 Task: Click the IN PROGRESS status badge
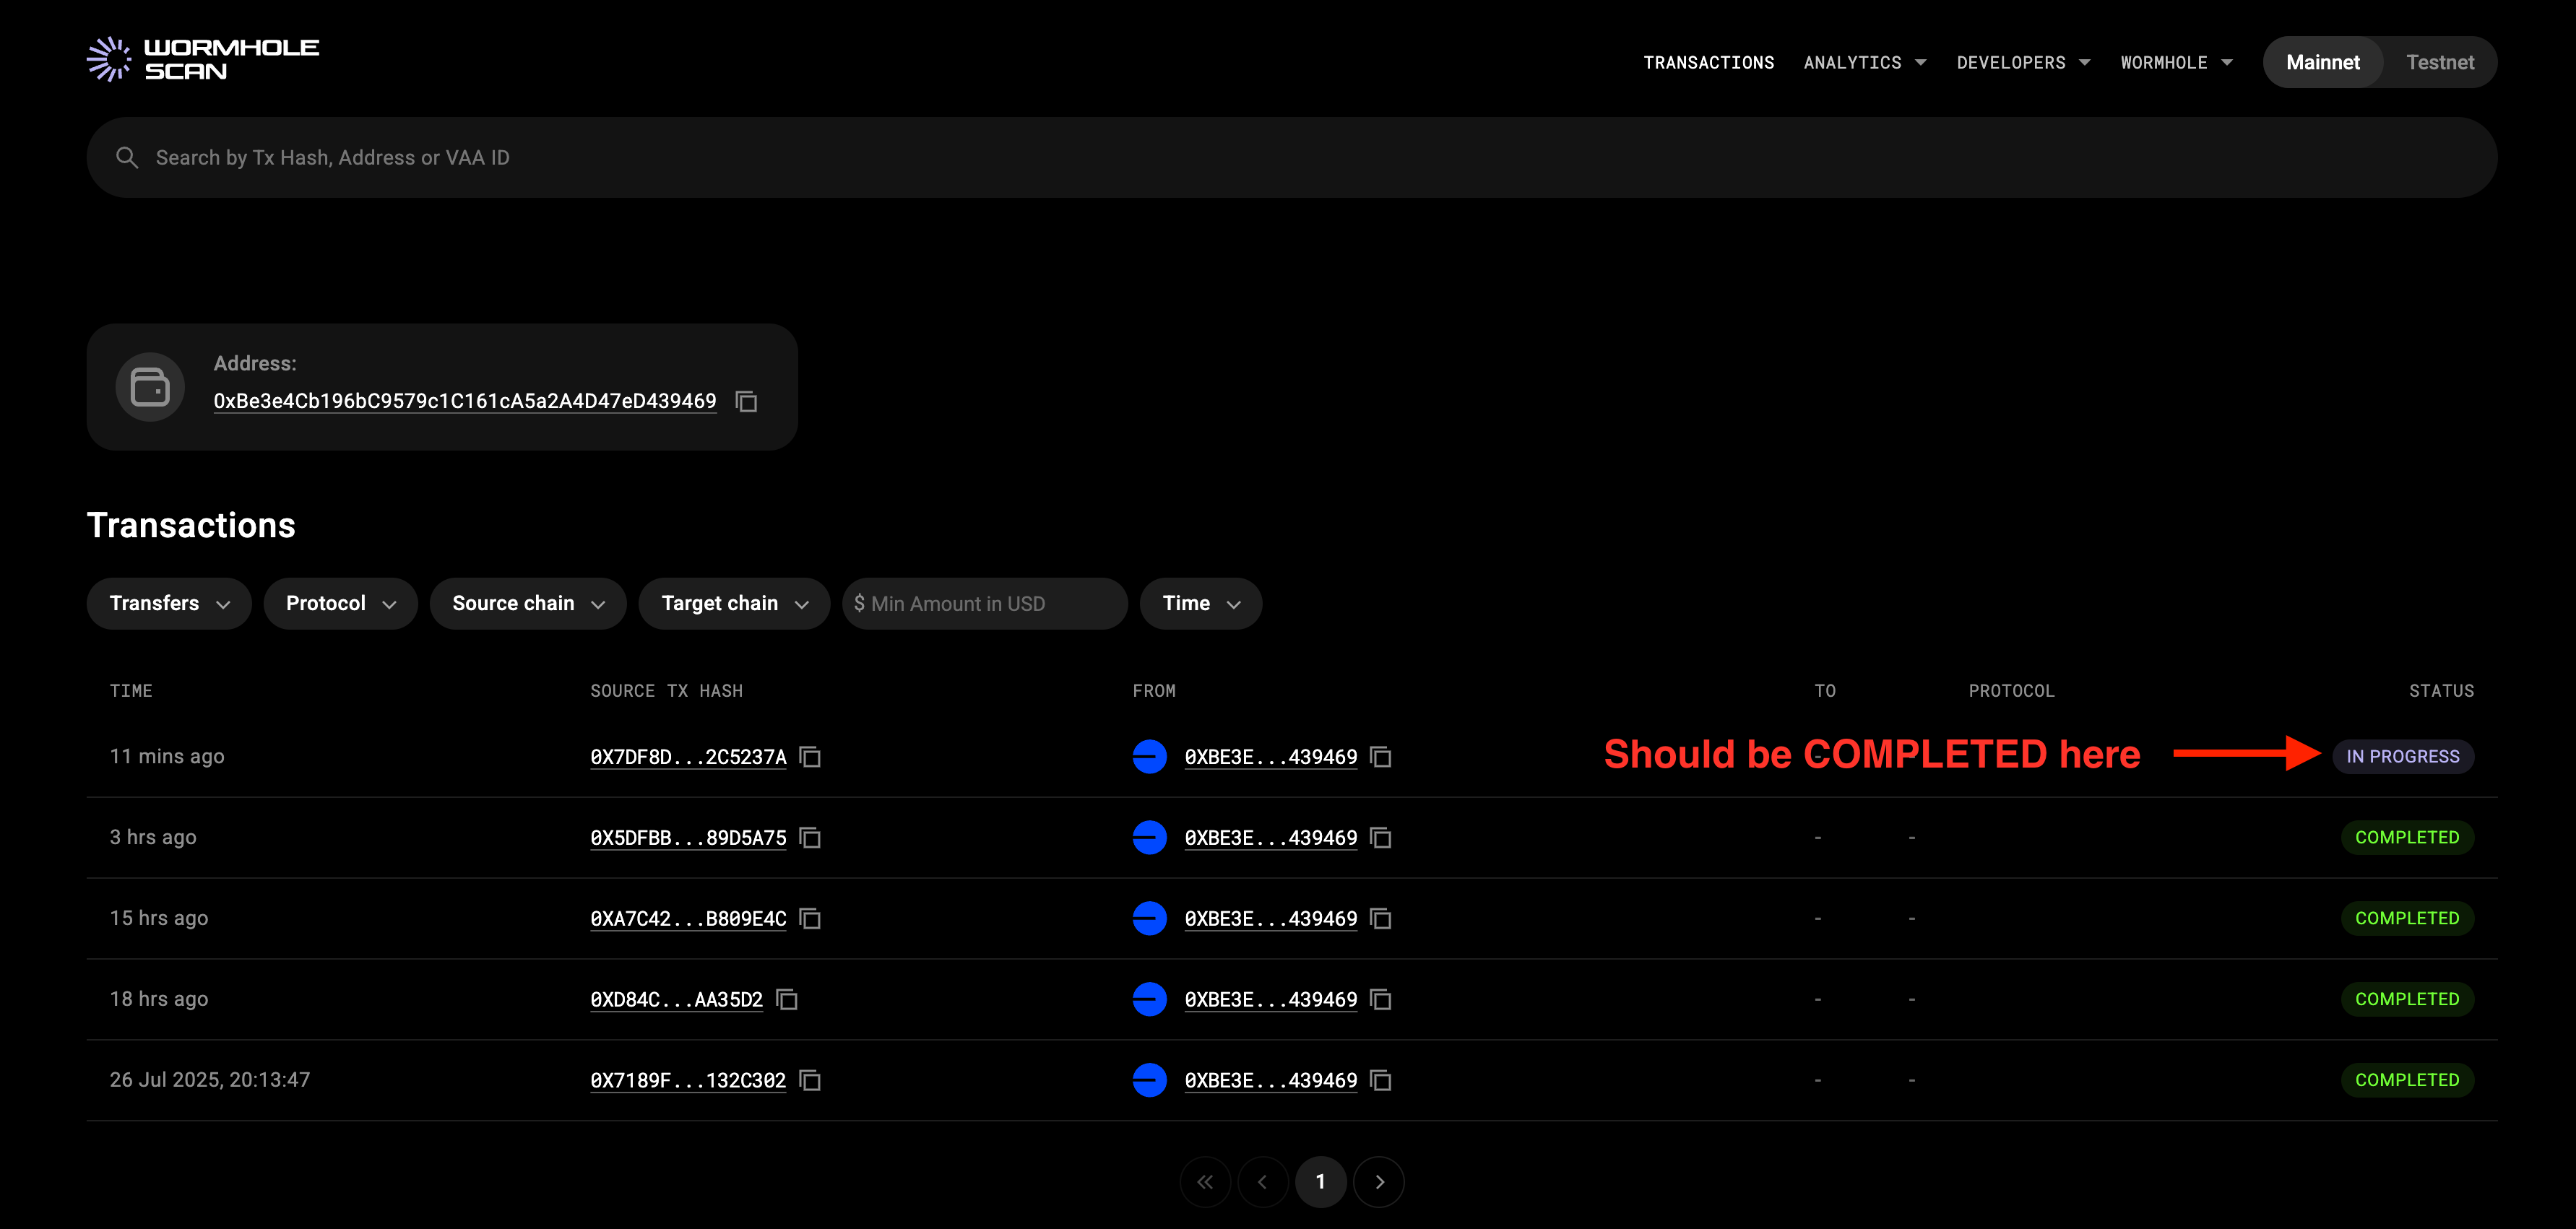(2402, 757)
